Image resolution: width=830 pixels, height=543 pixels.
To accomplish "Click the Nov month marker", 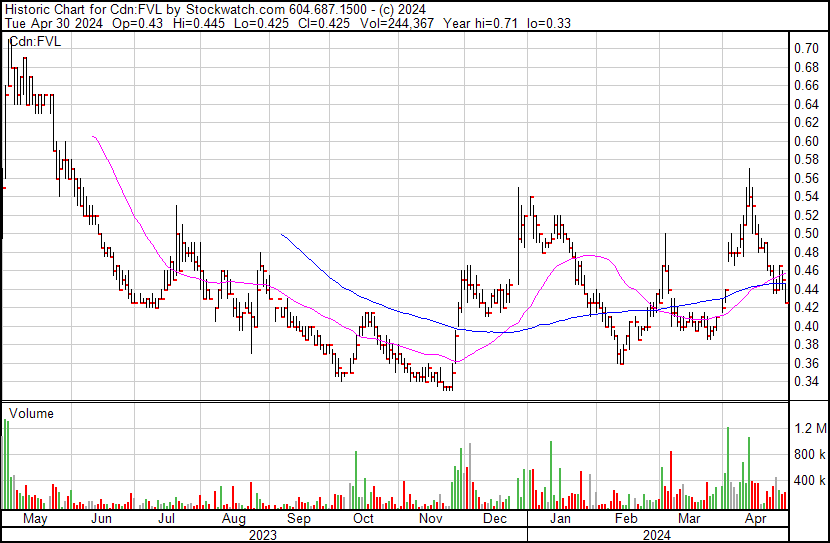I will [x=430, y=520].
